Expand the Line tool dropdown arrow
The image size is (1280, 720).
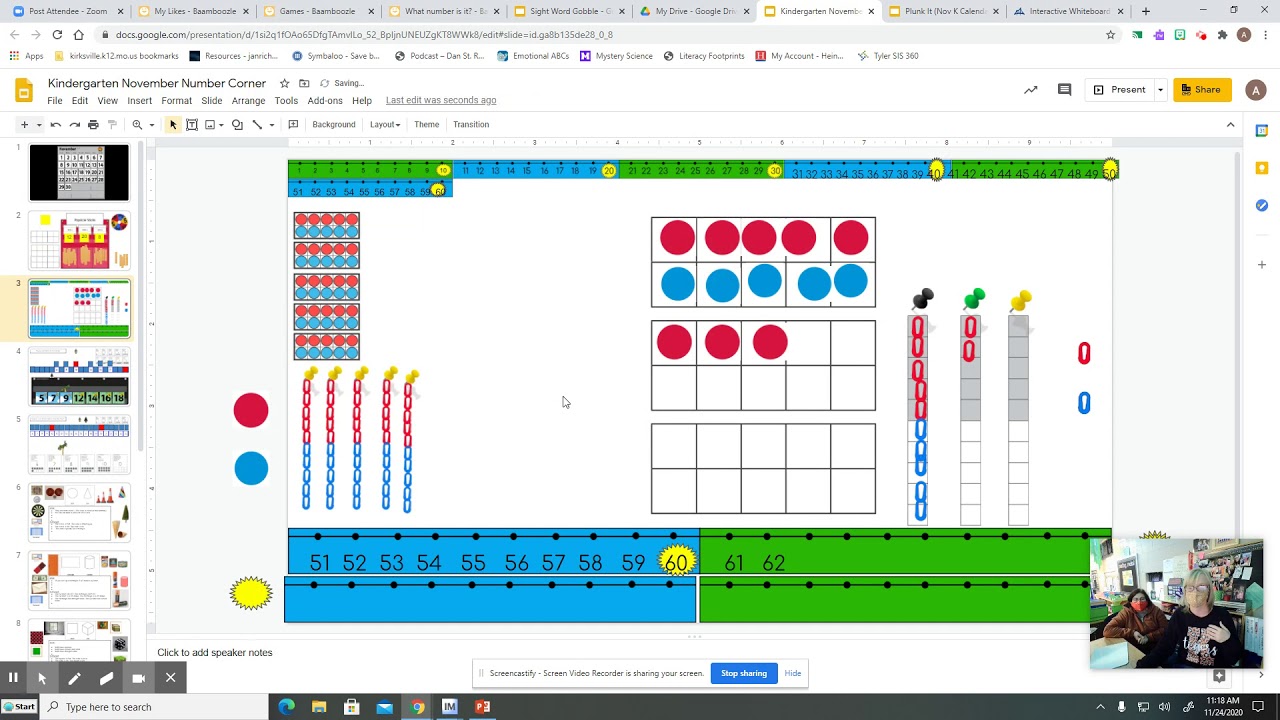271,125
